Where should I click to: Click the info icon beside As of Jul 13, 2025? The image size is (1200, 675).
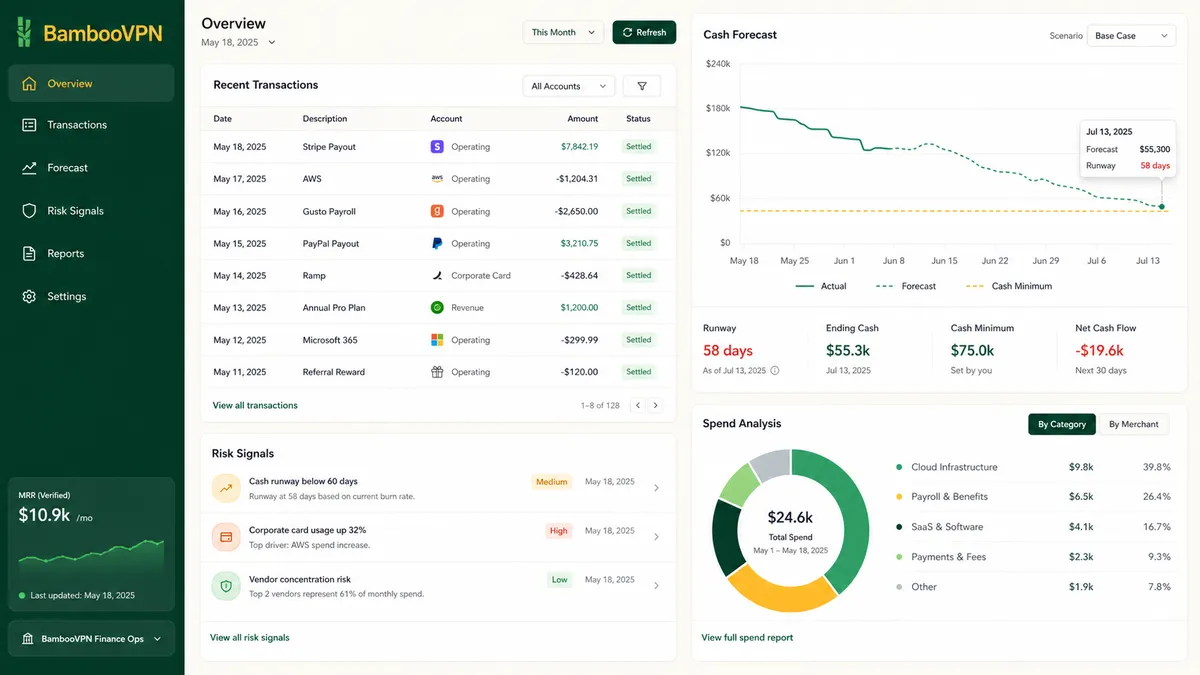(x=775, y=370)
